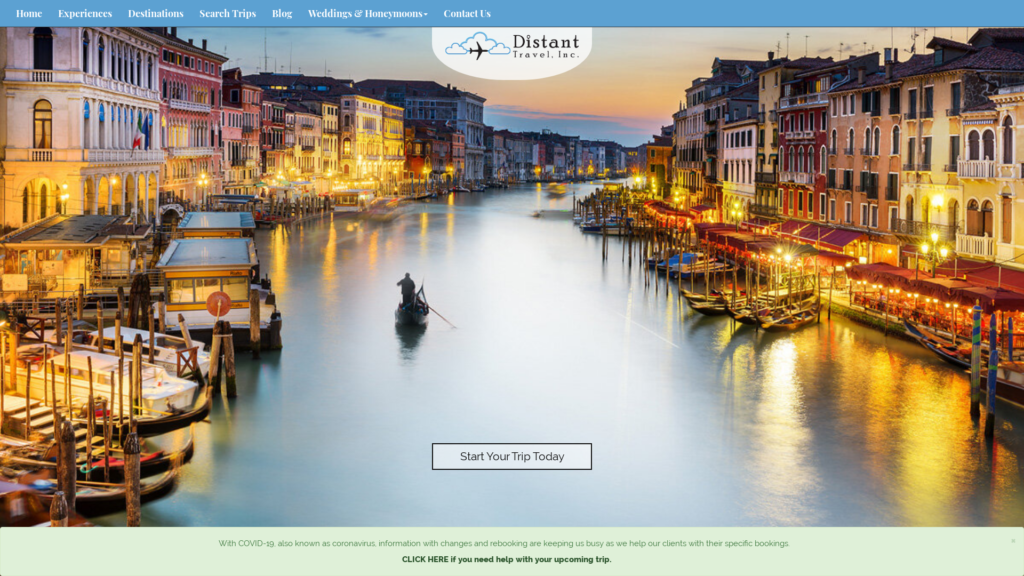Expand the Weddings & Honeymoons dropdown caret

click(426, 14)
